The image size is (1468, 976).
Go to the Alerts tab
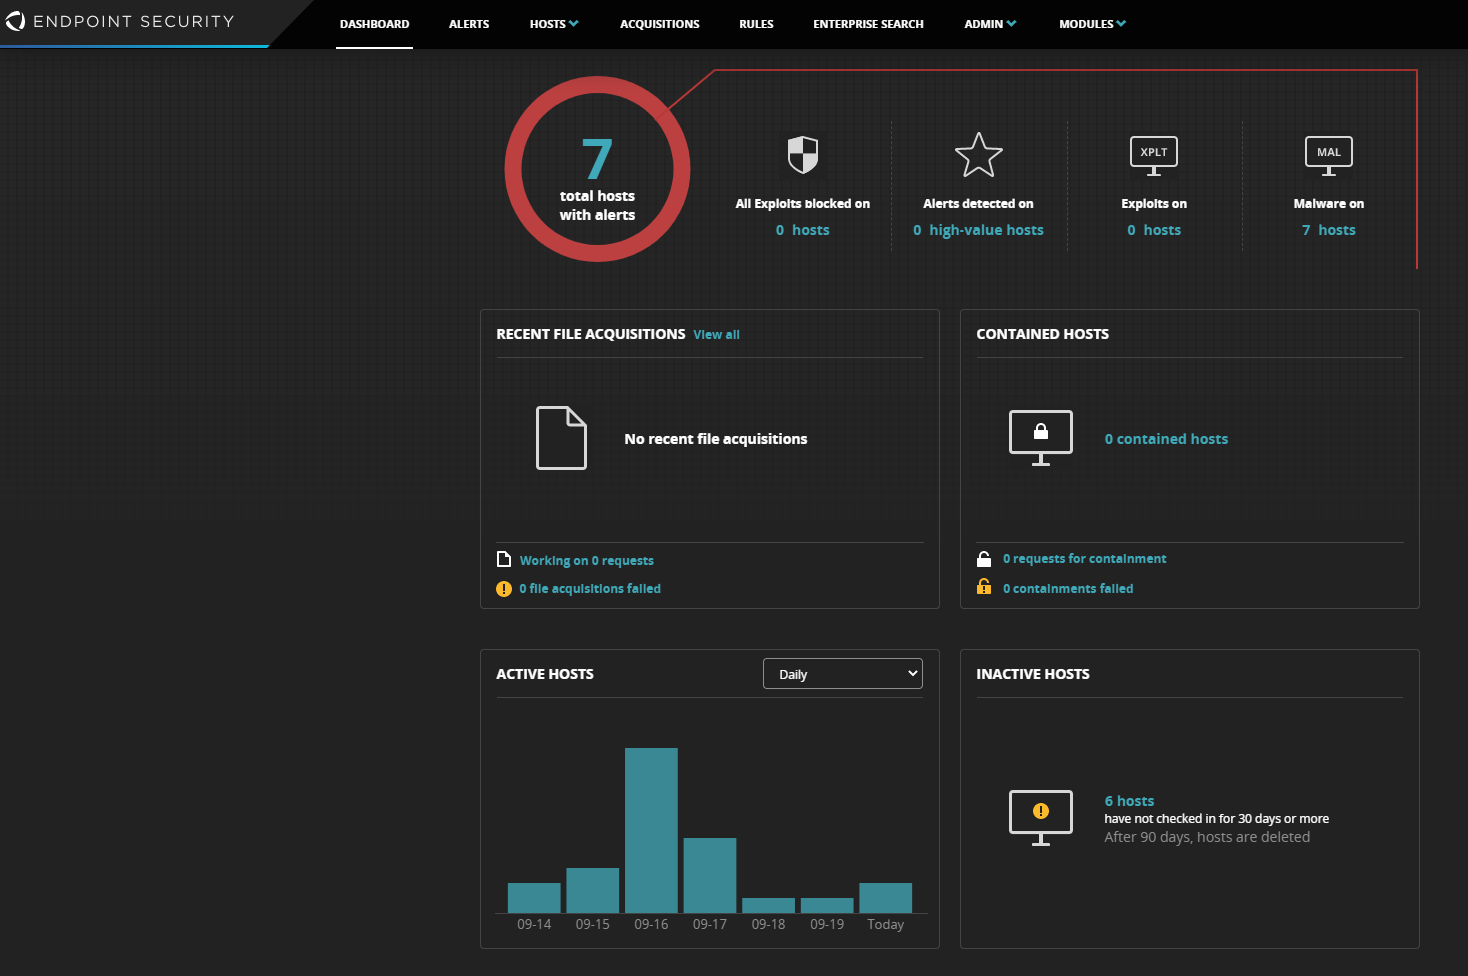468,24
